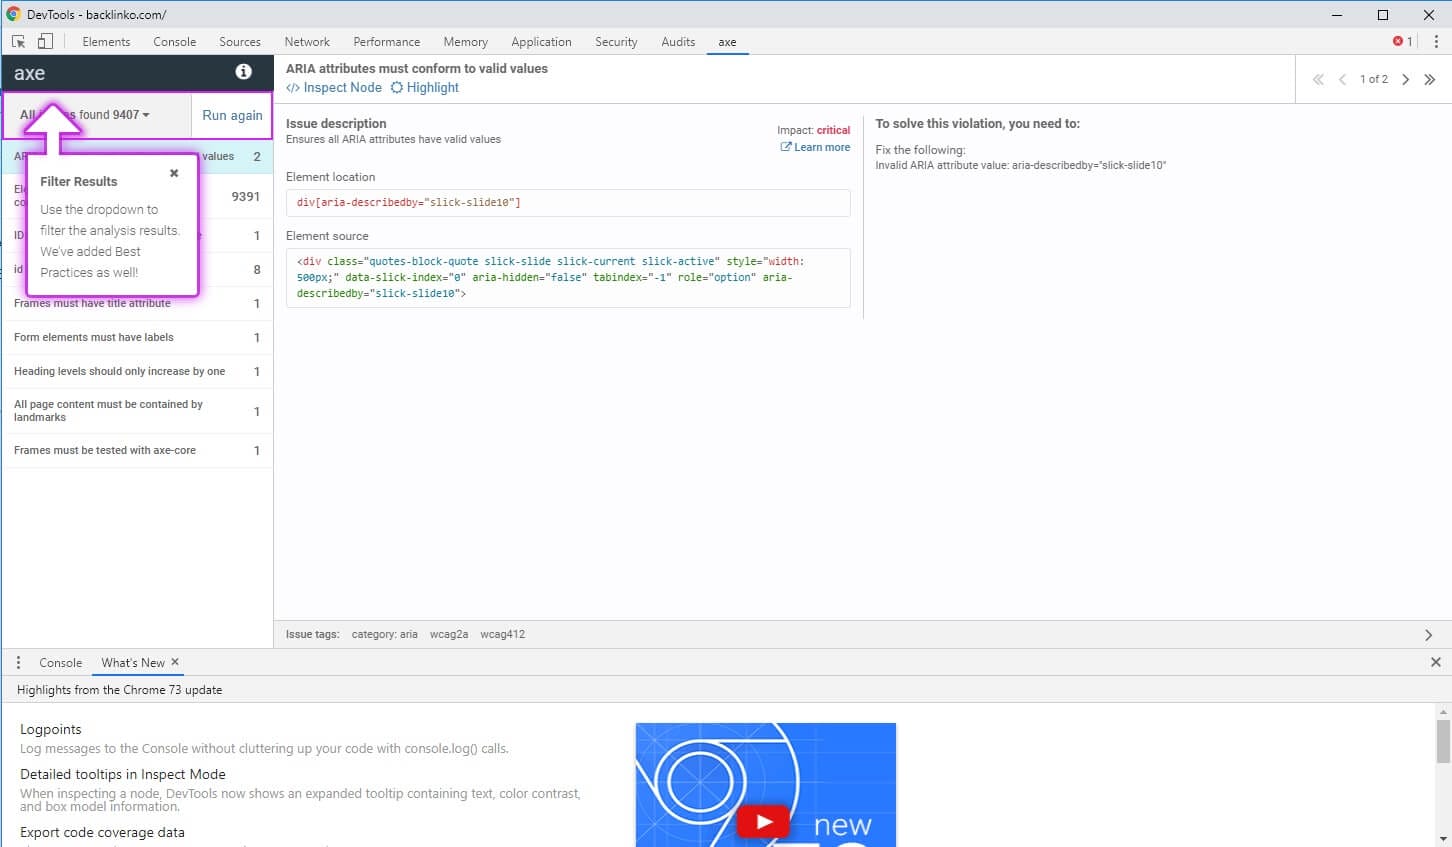Select the What's New drawer tab
The height and width of the screenshot is (847, 1452).
[x=133, y=663]
